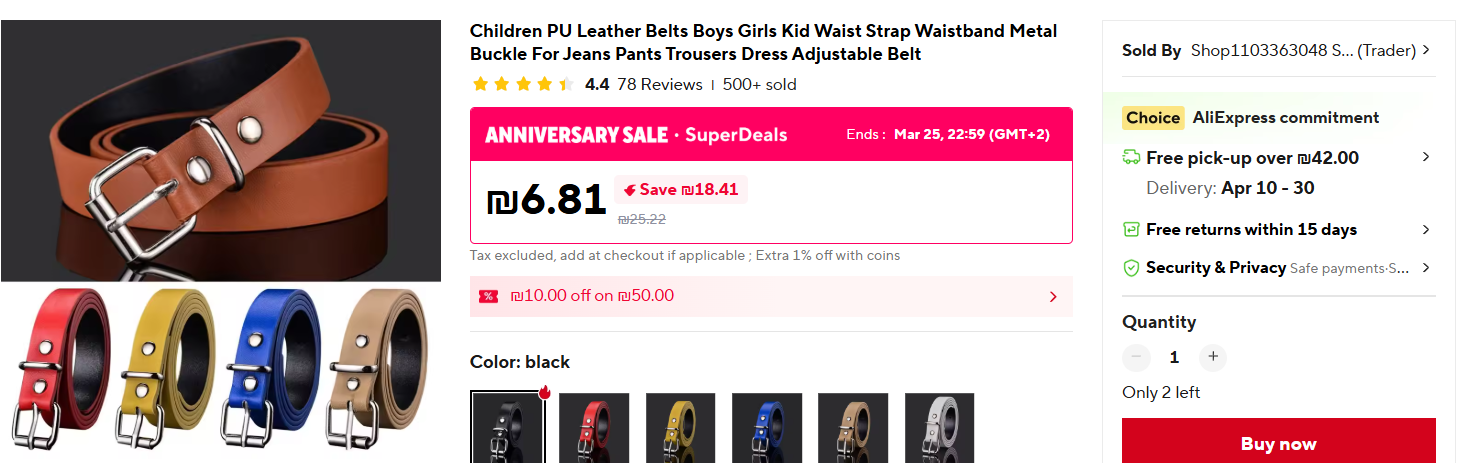Expand free returns within 15 days
The image size is (1469, 463).
click(x=1425, y=229)
